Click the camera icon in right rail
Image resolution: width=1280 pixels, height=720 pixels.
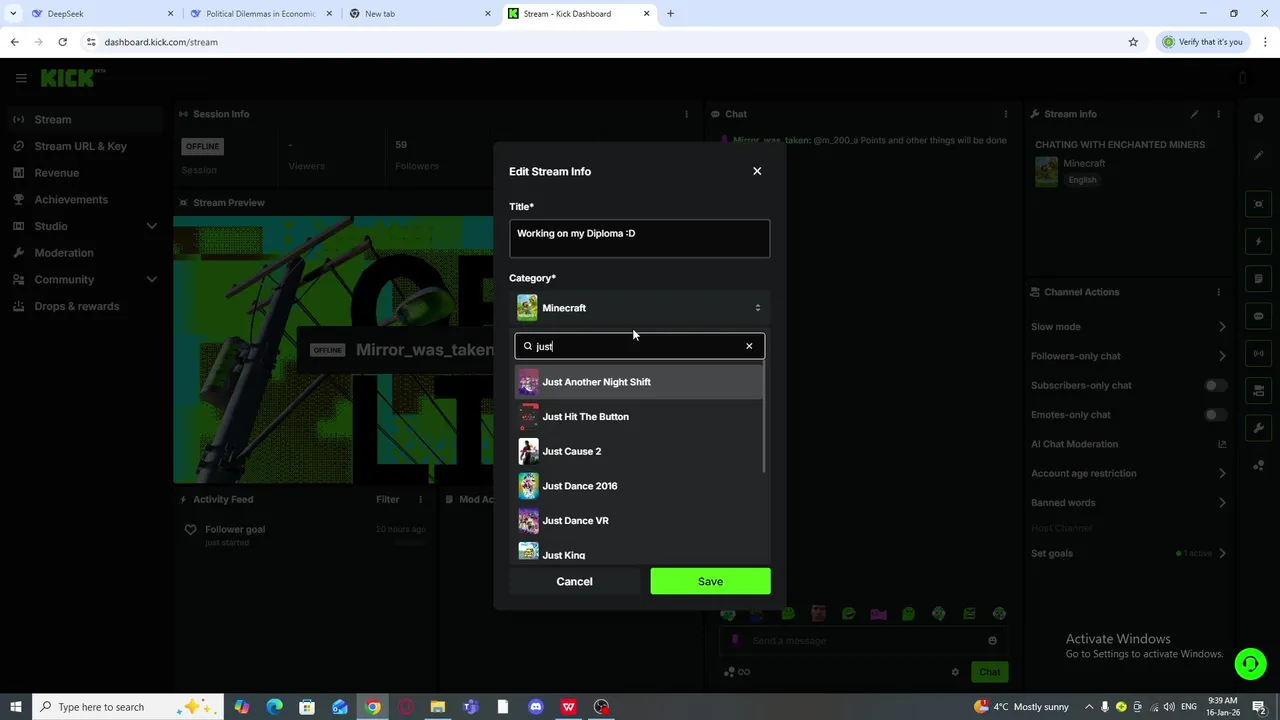(x=1259, y=390)
